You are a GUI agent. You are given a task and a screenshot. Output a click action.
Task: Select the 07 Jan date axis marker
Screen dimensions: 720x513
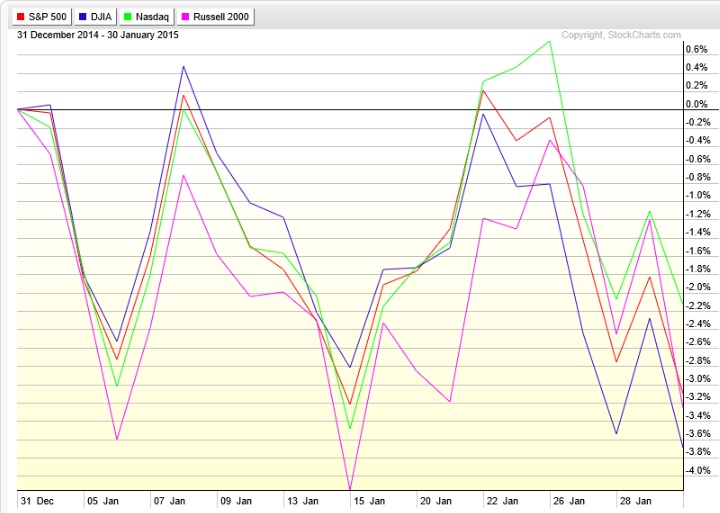click(x=169, y=501)
